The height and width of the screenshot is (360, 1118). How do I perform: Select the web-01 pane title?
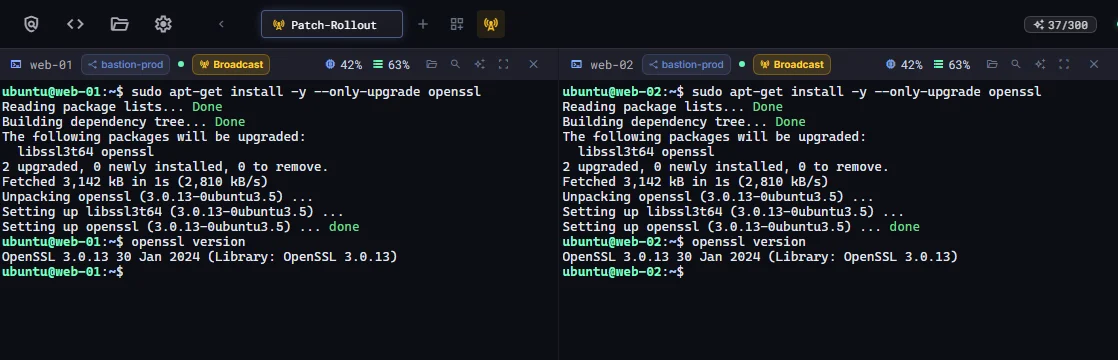click(51, 64)
